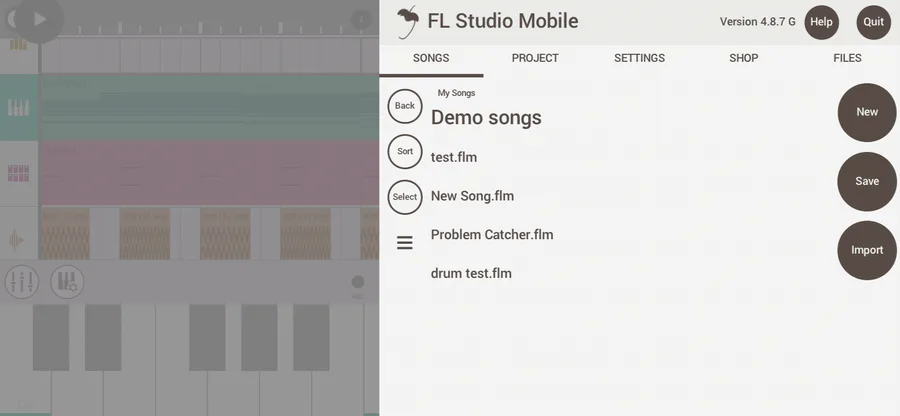
Task: Switch to the PROJECT tab
Action: coord(535,58)
